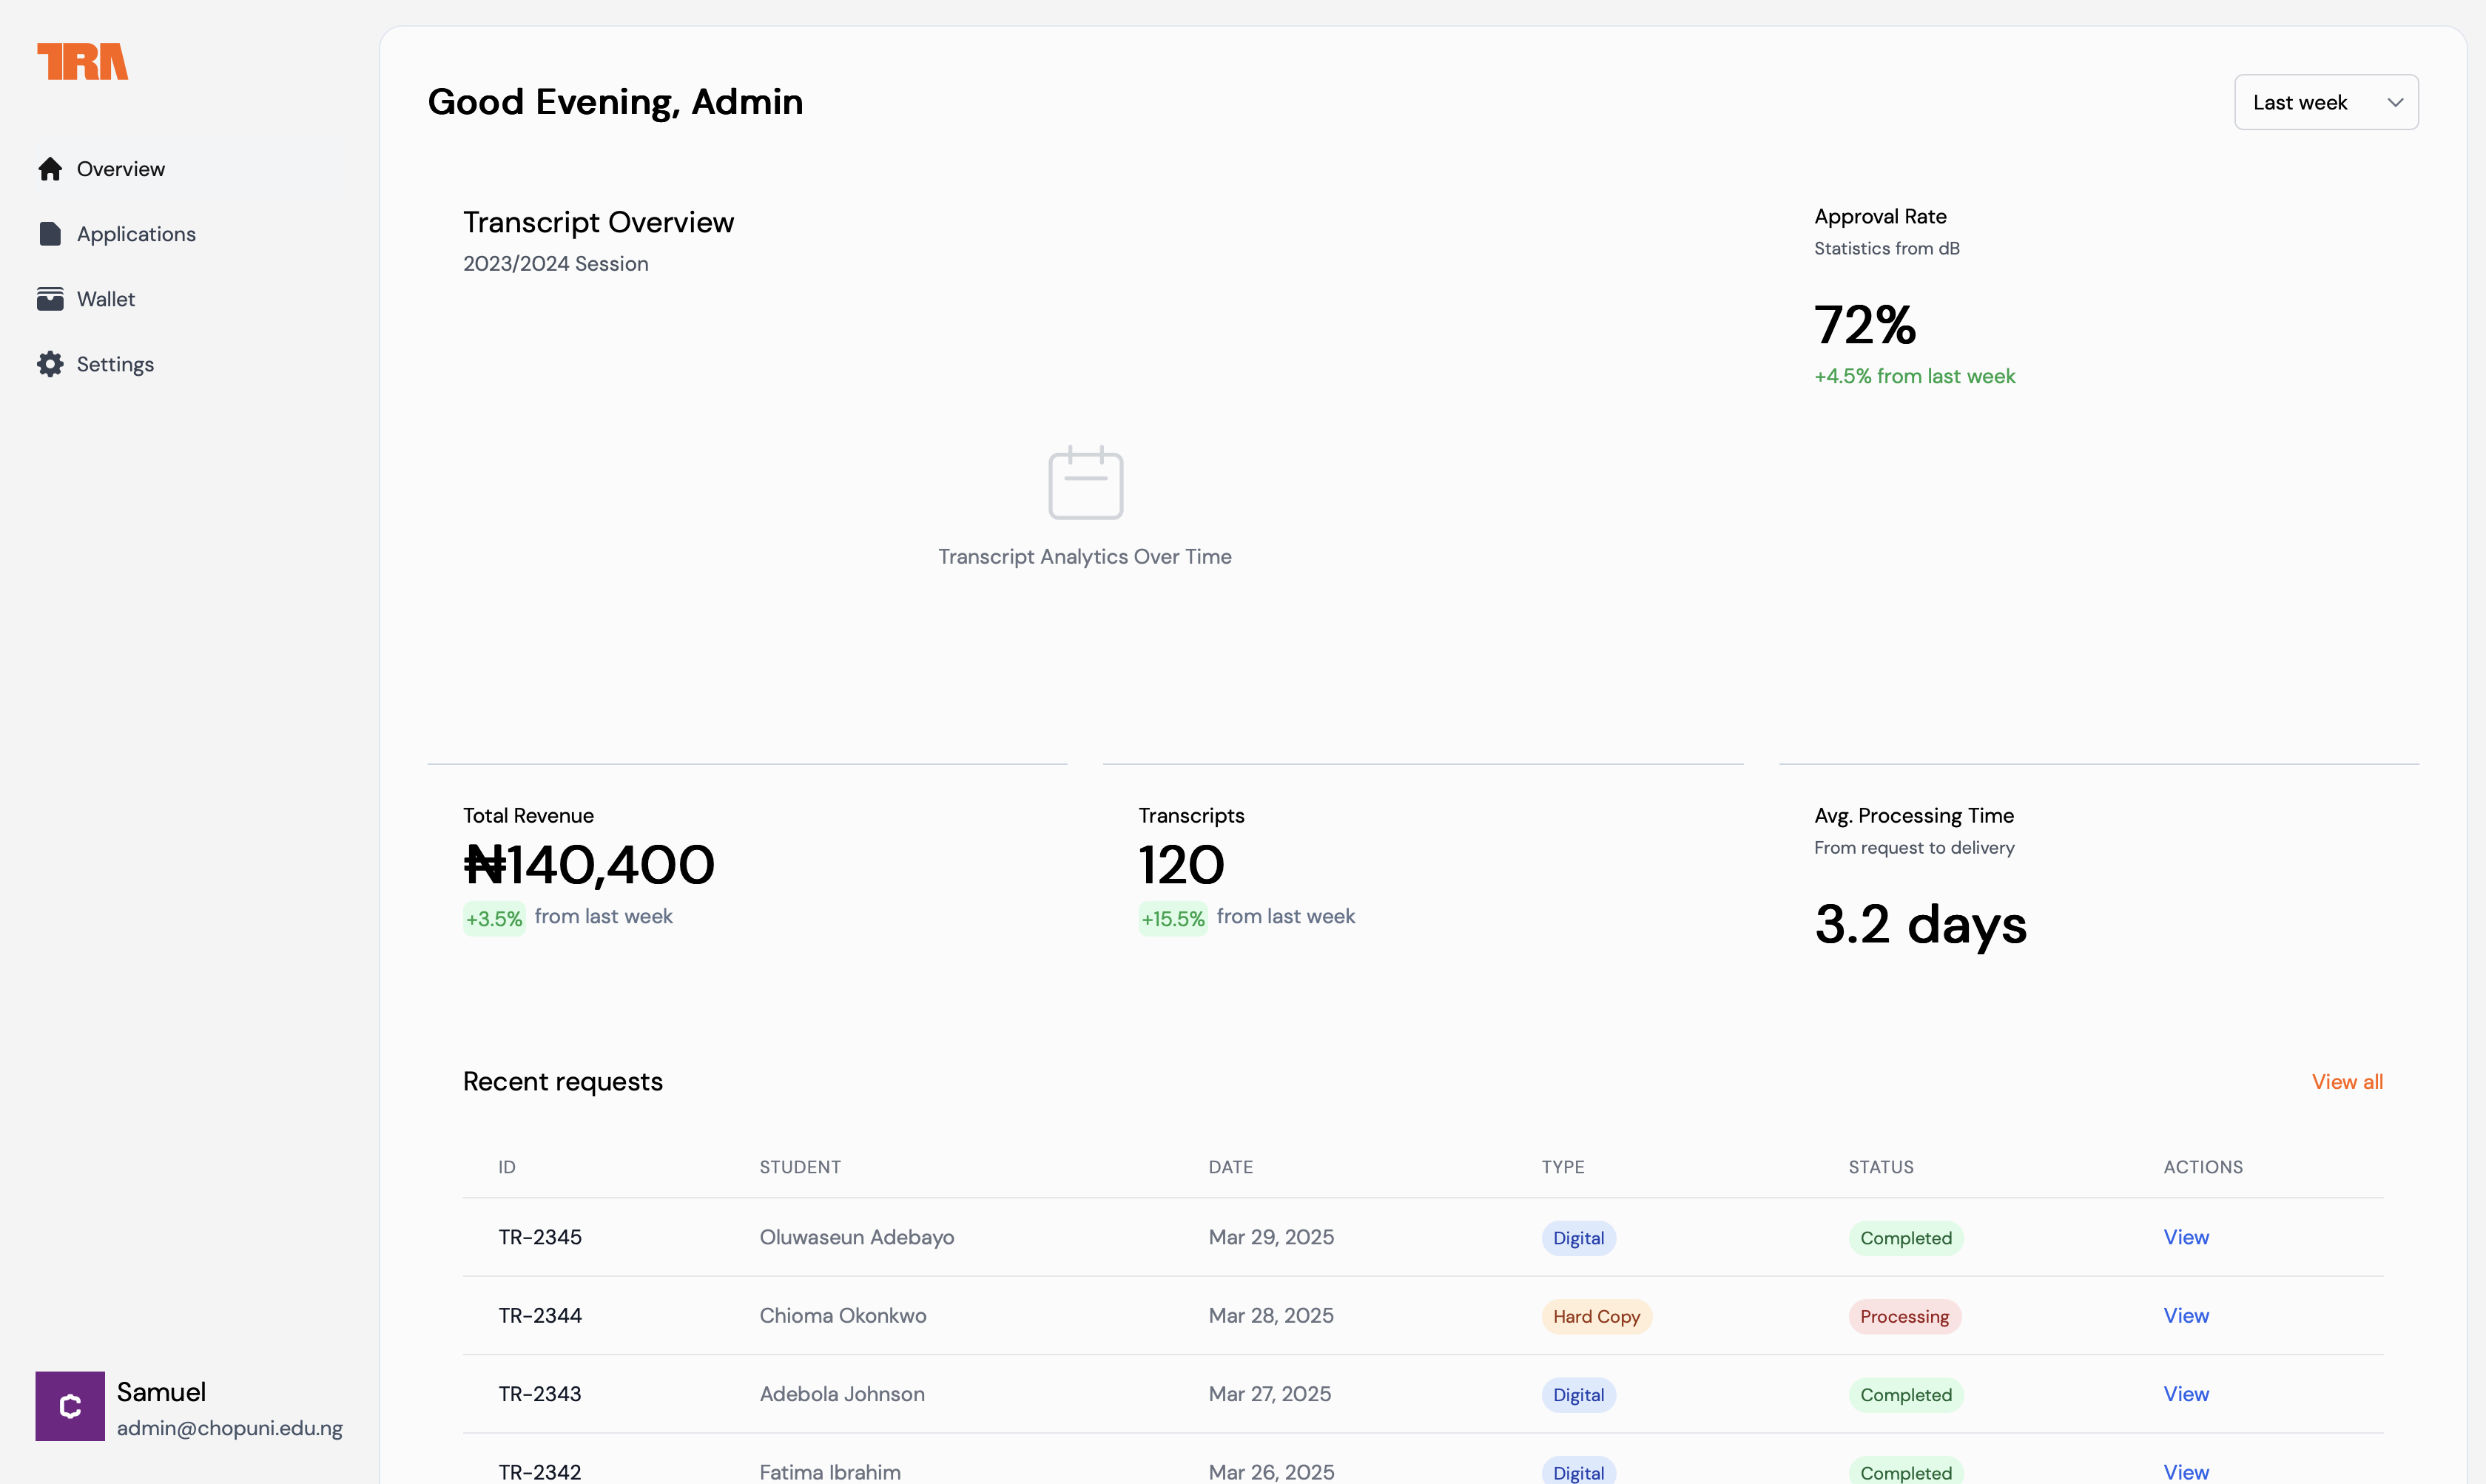Click the calendar placeholder chart icon
Image resolution: width=2486 pixels, height=1484 pixels.
click(x=1085, y=483)
